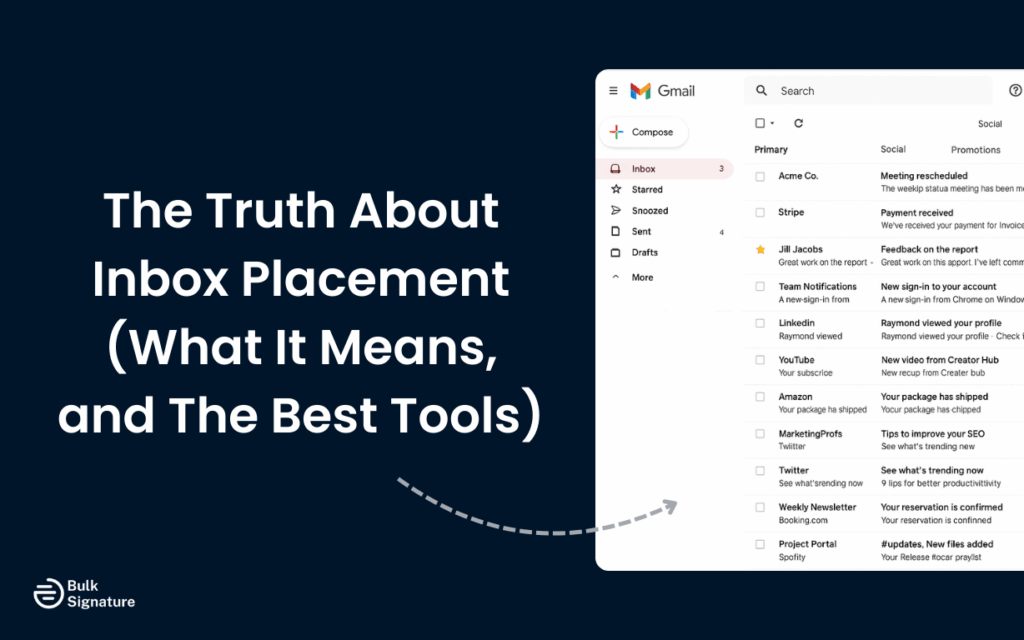Open the select-all dropdown arrow
The image size is (1024, 640).
click(770, 122)
